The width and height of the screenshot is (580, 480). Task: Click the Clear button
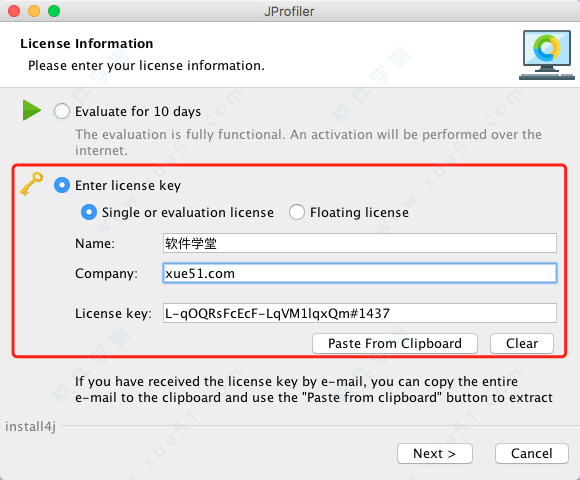point(522,344)
